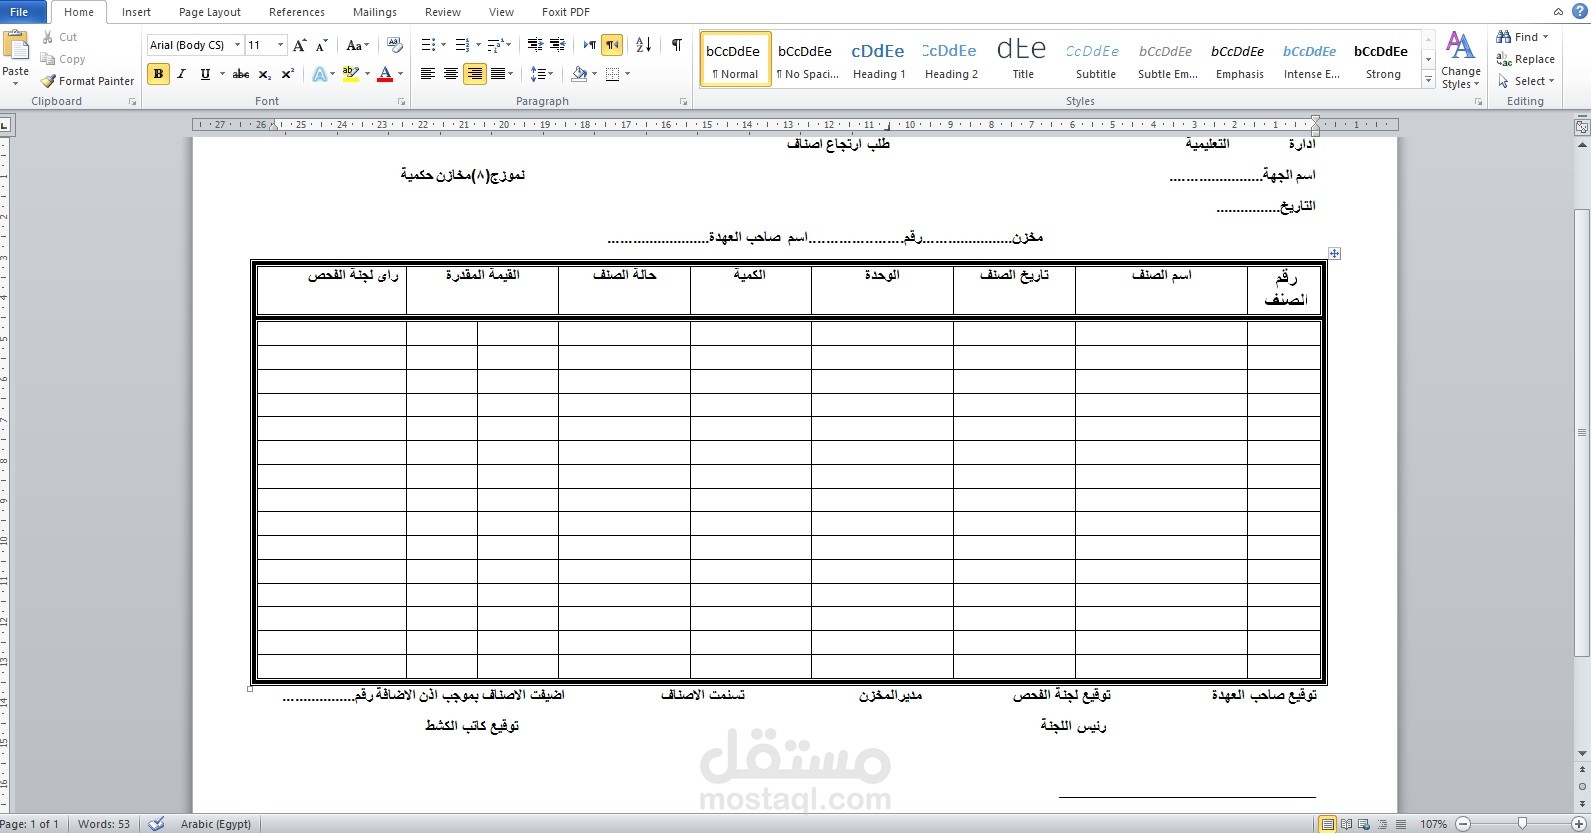The image size is (1591, 833).
Task: Click Increase Indent icon
Action: pyautogui.click(x=558, y=45)
